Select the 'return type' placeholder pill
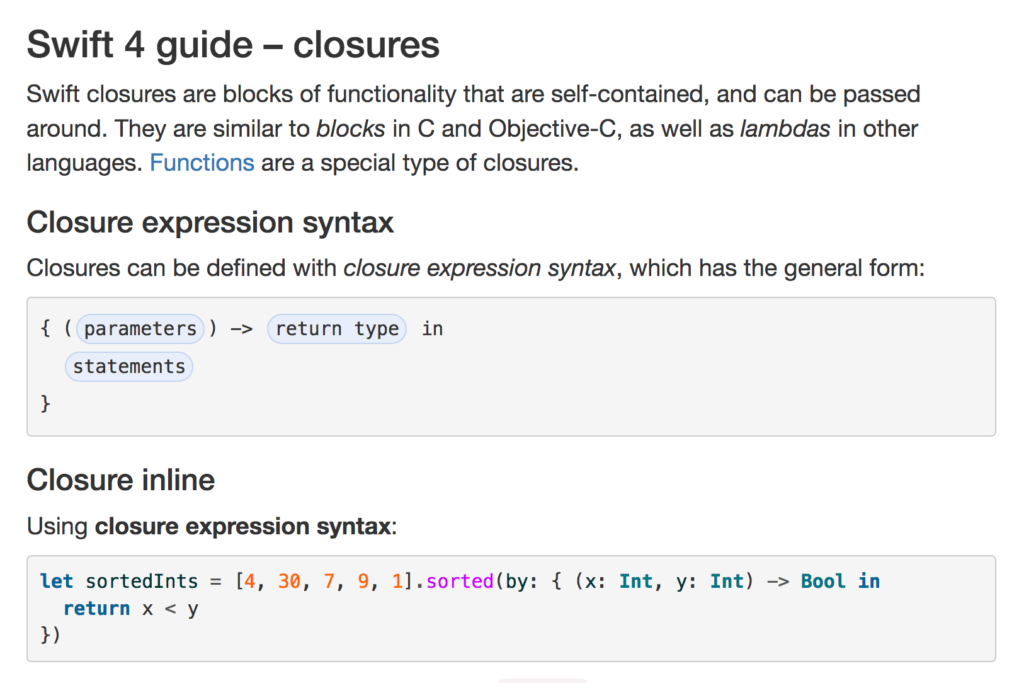Viewport: 1024px width, 683px height. coord(336,329)
